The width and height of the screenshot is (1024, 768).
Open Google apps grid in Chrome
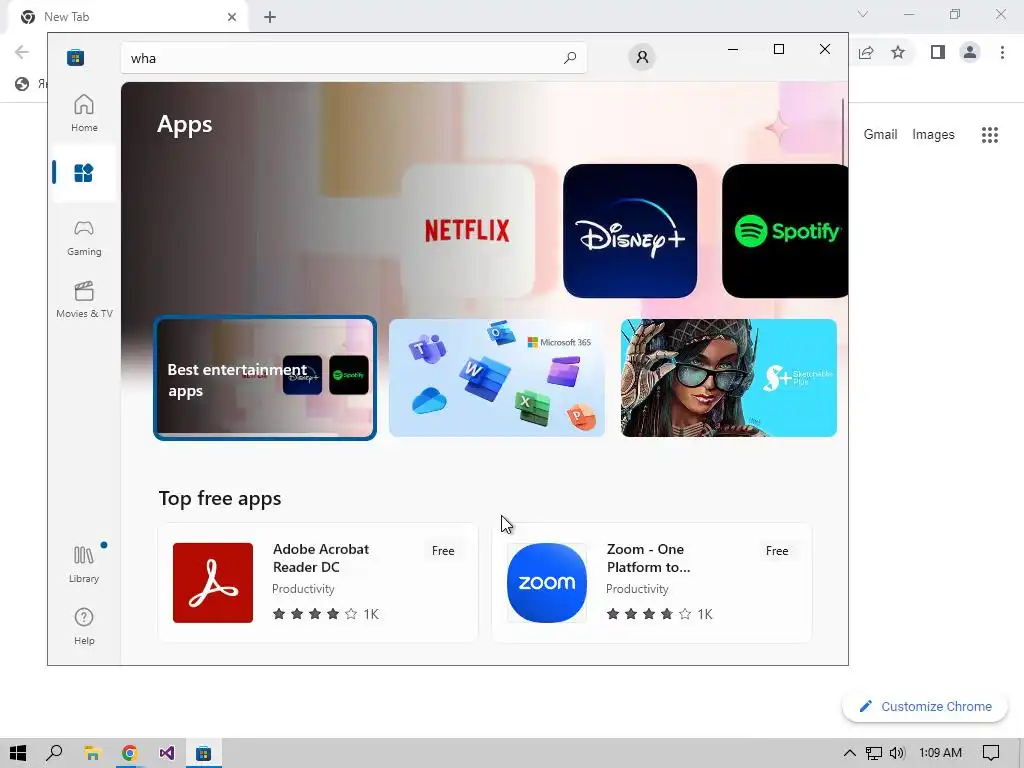point(990,135)
